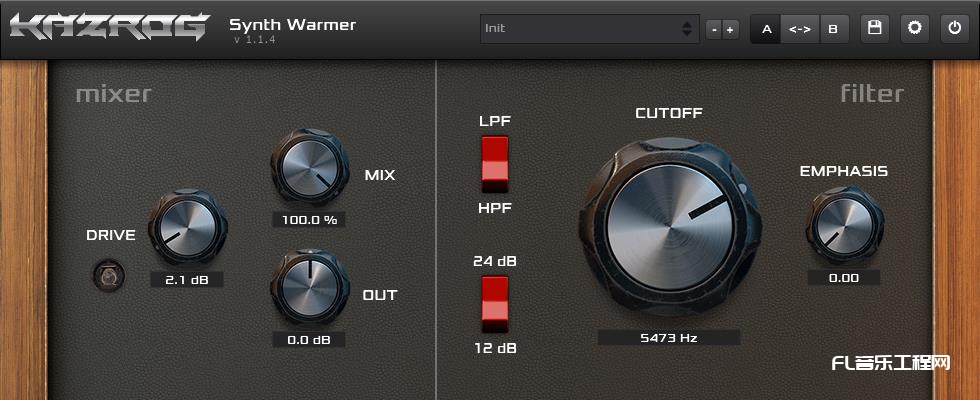Click the Kazrog logo

click(110, 27)
